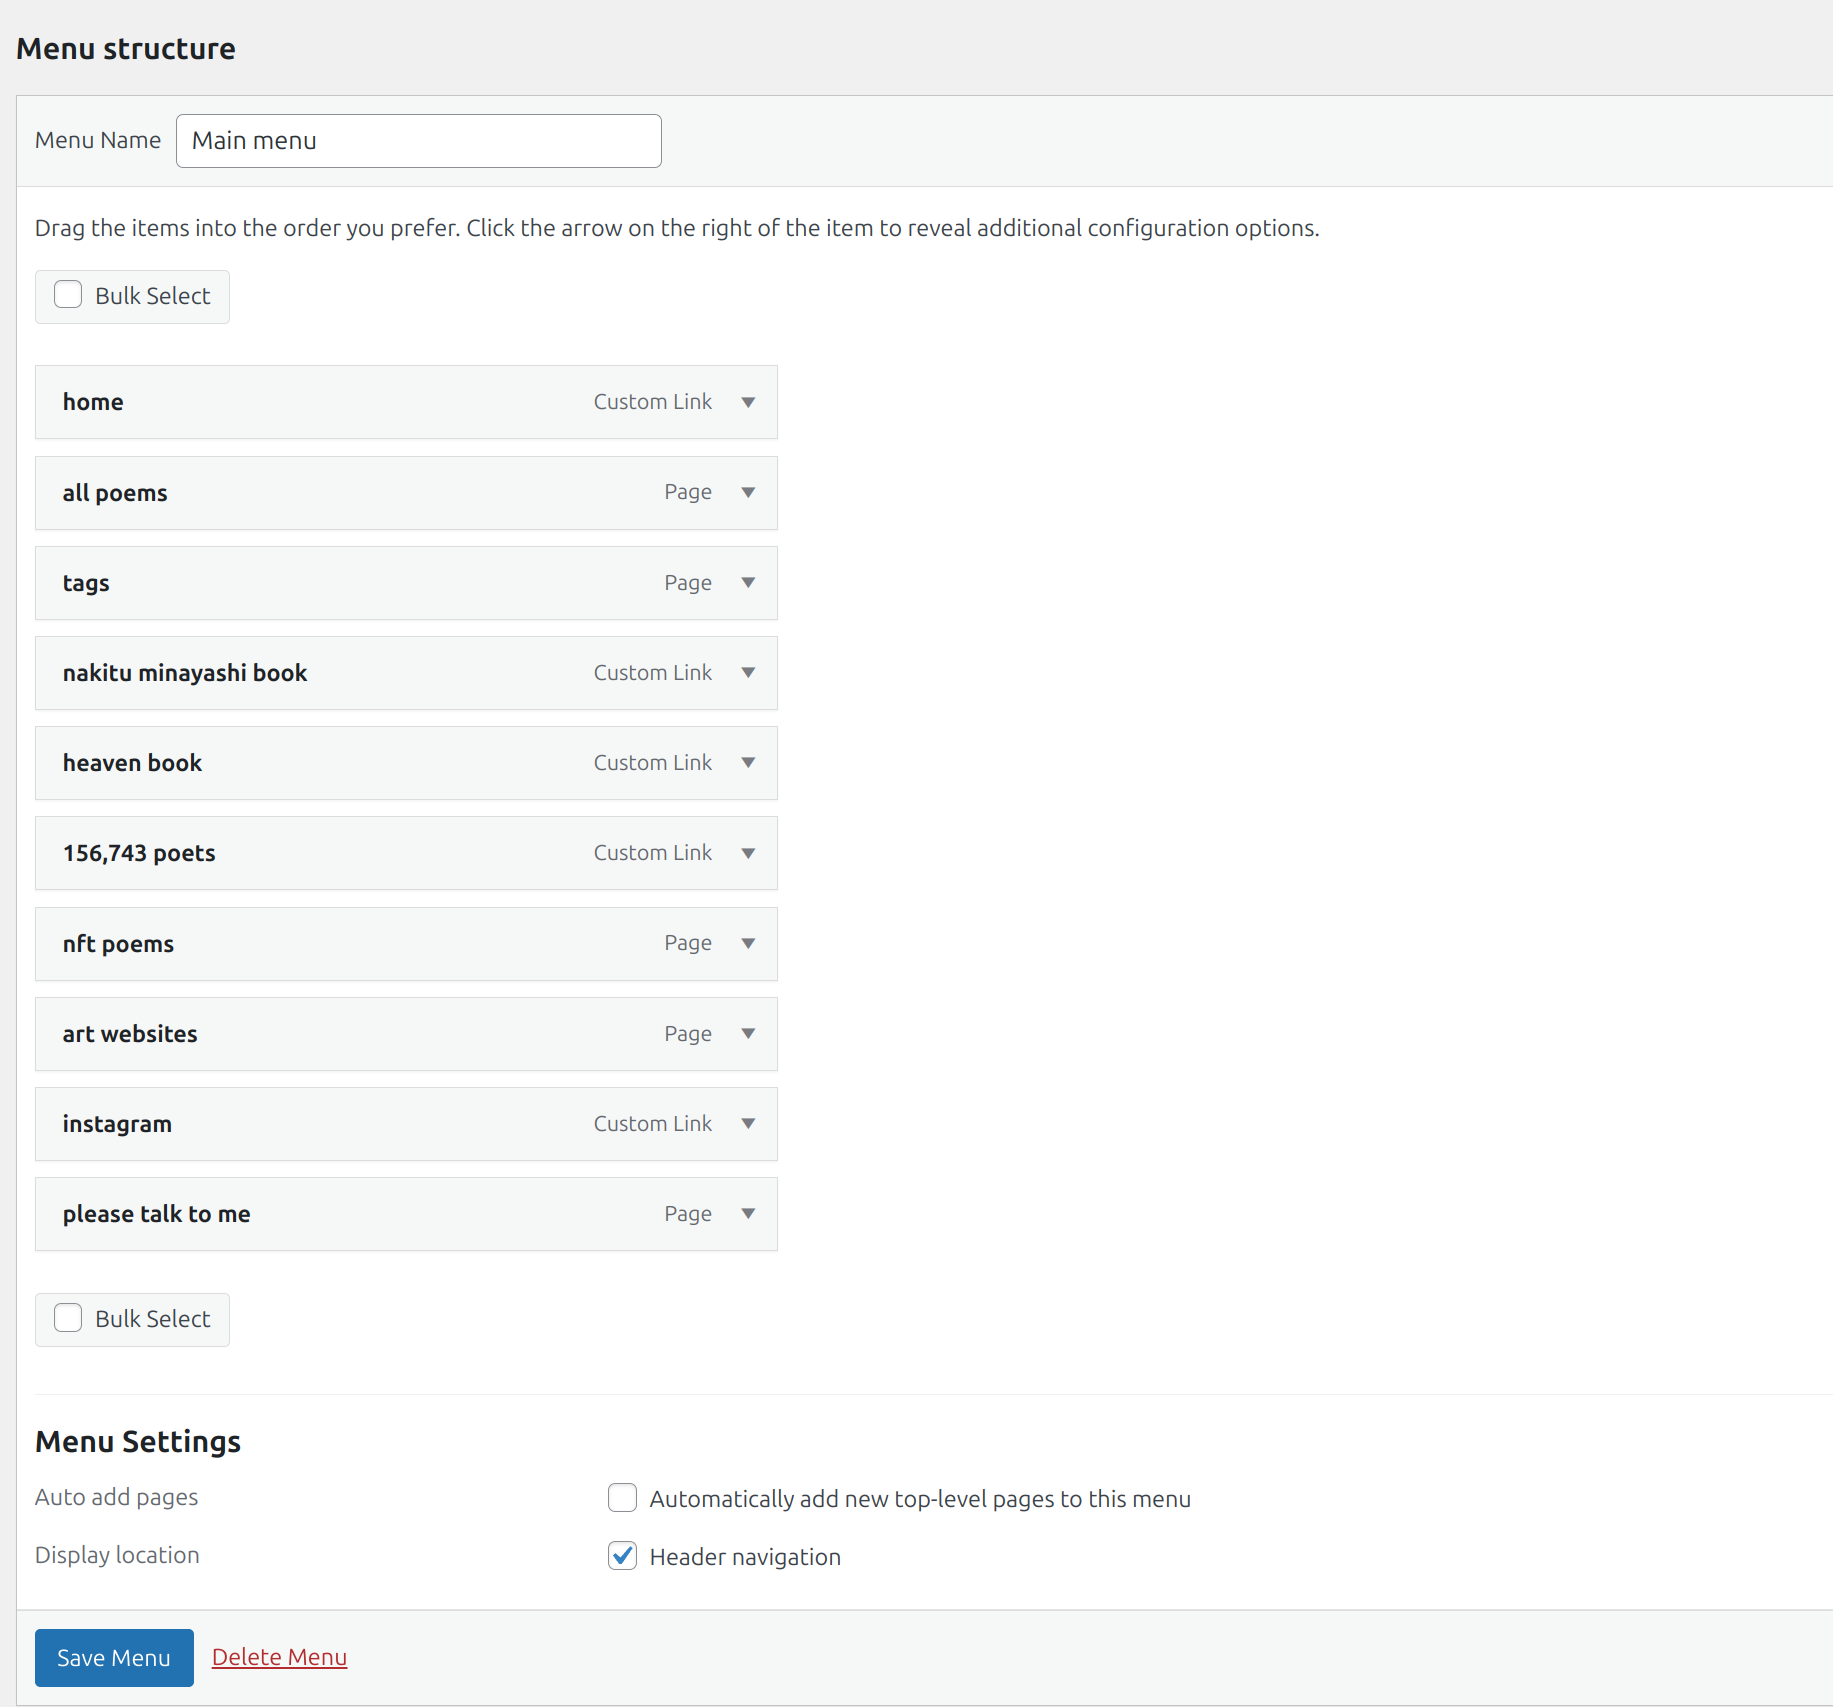The height and width of the screenshot is (1707, 1833).
Task: Expand please talk to me arrow
Action: pyautogui.click(x=748, y=1213)
